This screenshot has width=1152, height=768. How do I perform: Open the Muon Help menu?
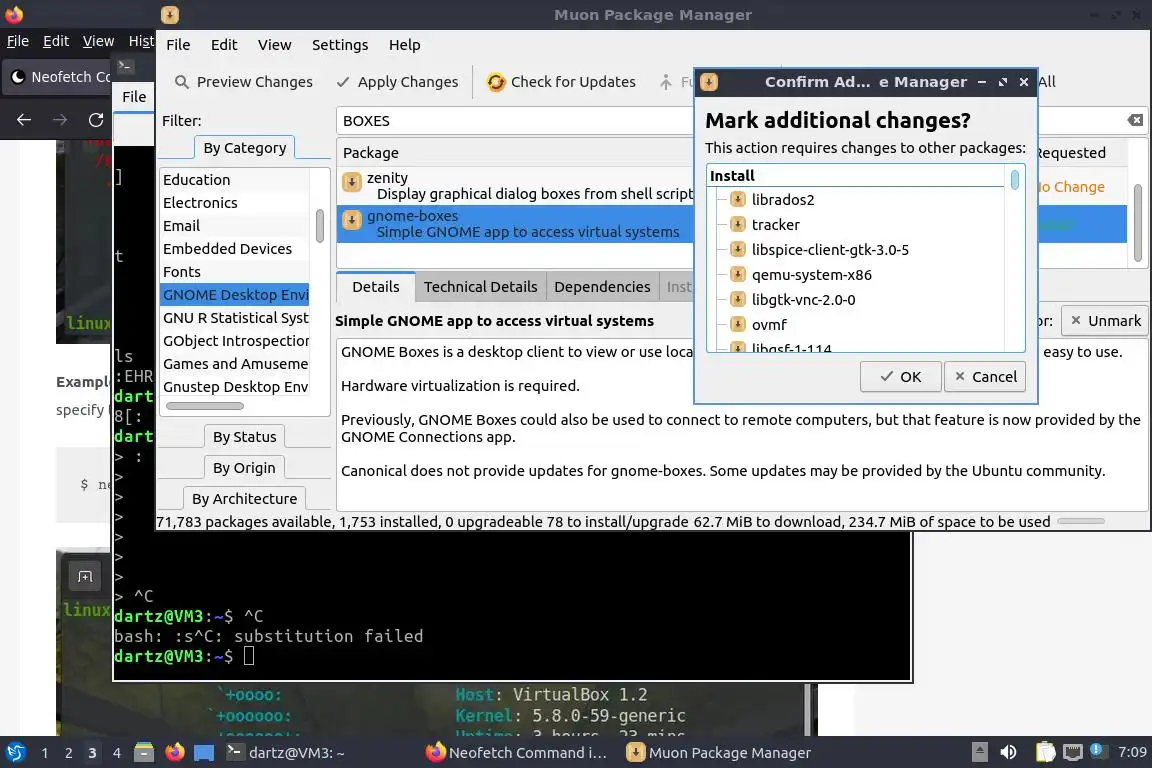pyautogui.click(x=405, y=45)
